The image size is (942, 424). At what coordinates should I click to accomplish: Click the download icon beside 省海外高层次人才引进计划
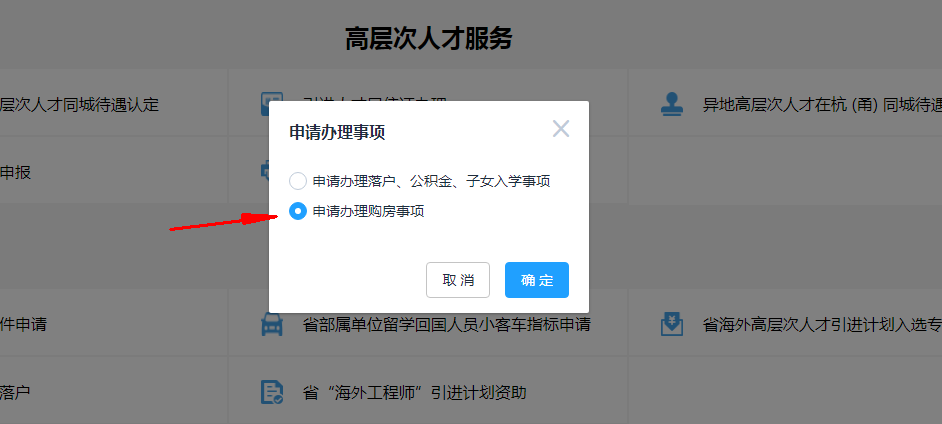pyautogui.click(x=672, y=325)
